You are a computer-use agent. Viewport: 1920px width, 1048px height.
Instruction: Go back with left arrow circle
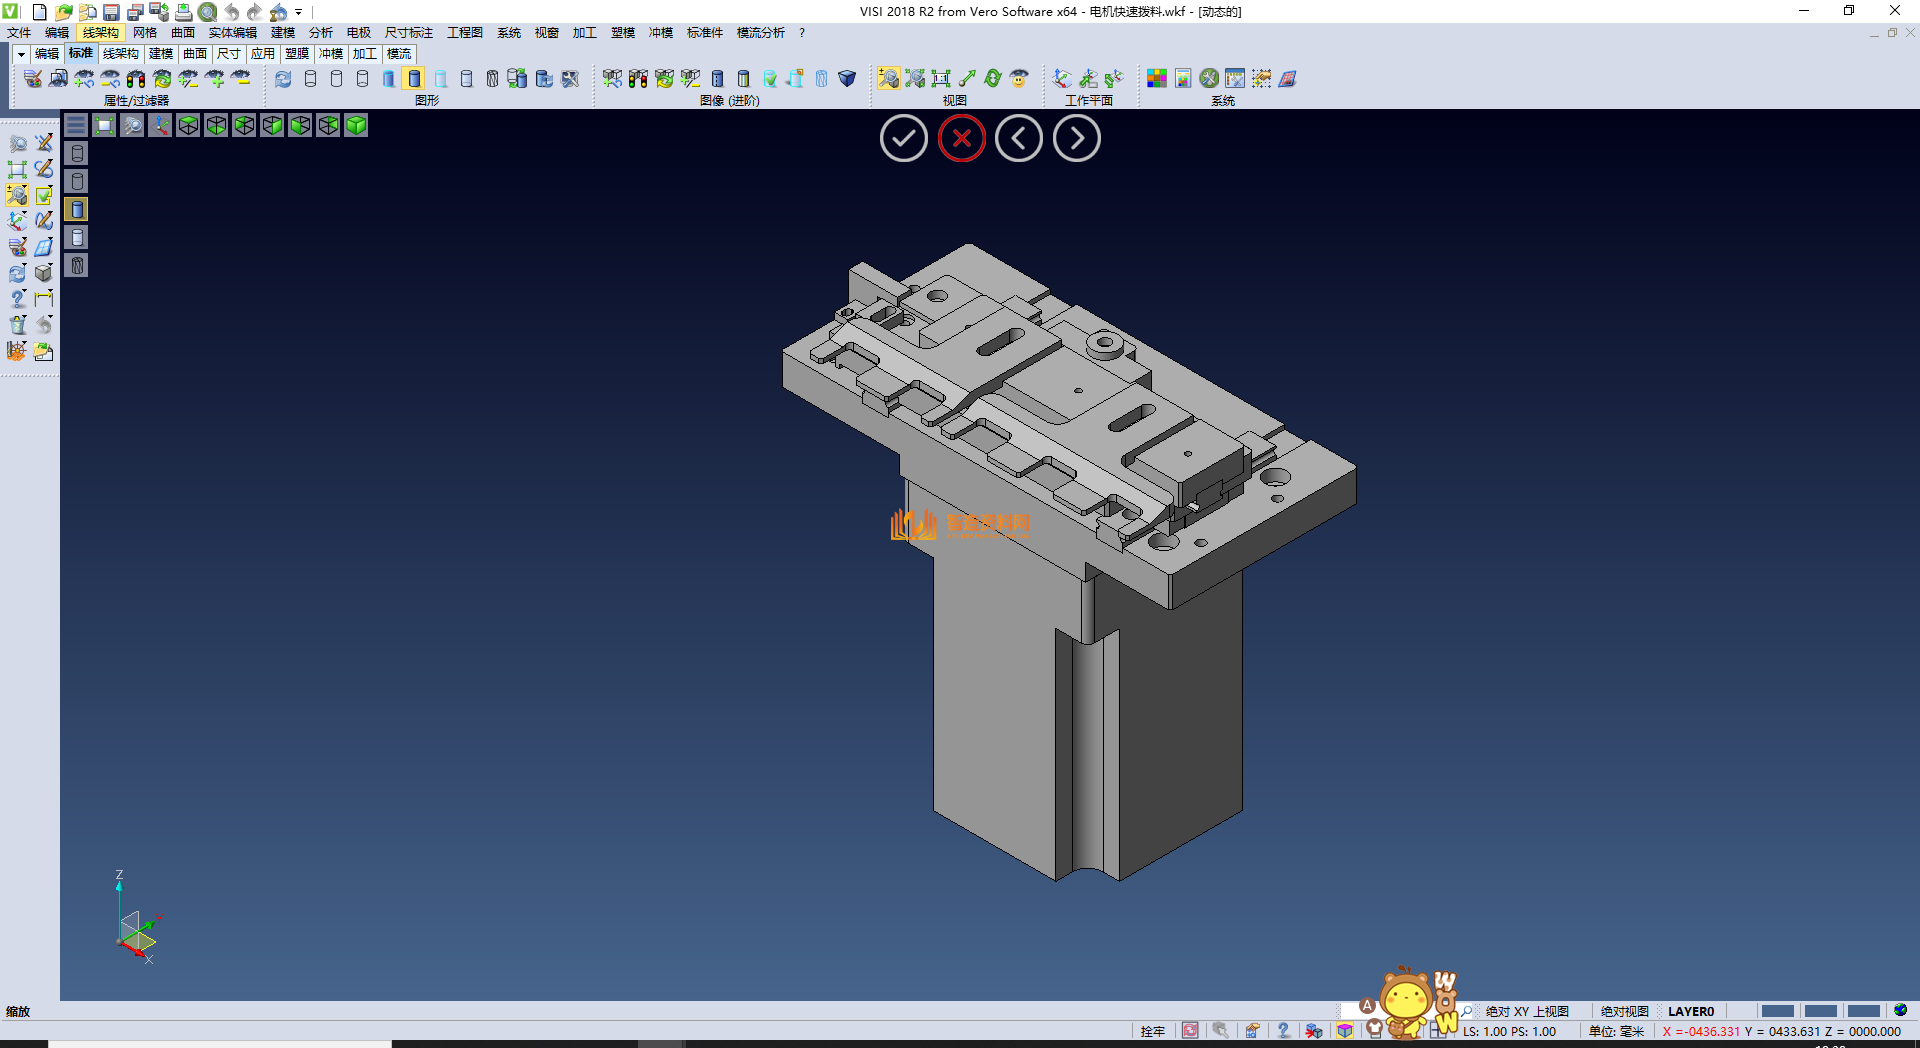pos(1018,139)
